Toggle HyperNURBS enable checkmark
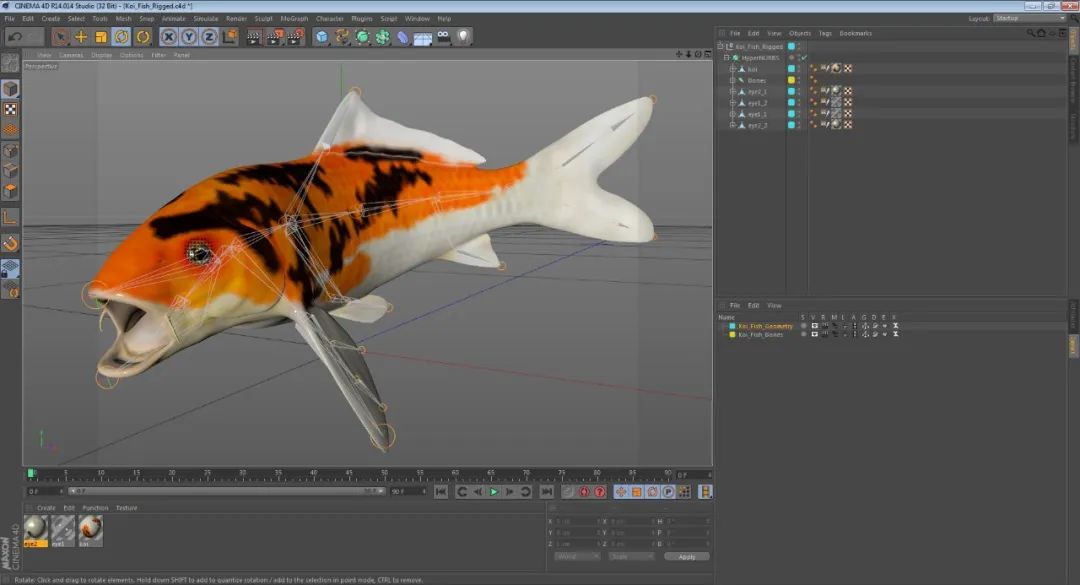 (x=804, y=58)
